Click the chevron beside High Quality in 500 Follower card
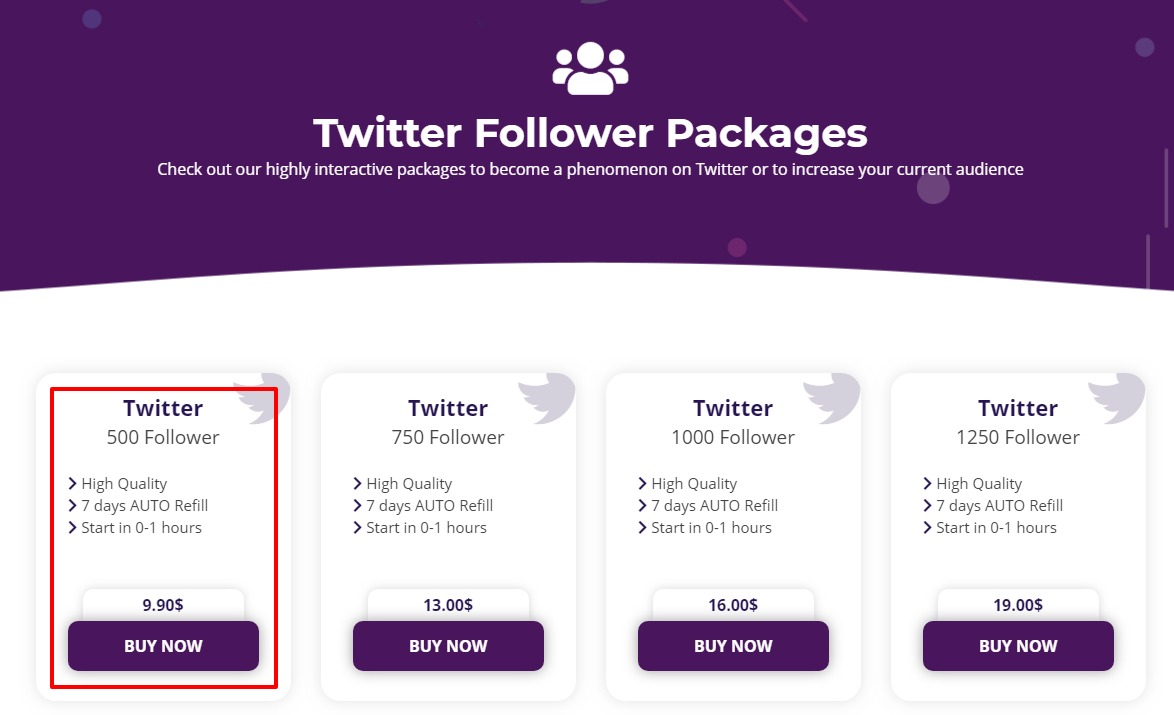This screenshot has height=715, width=1174. [x=73, y=484]
